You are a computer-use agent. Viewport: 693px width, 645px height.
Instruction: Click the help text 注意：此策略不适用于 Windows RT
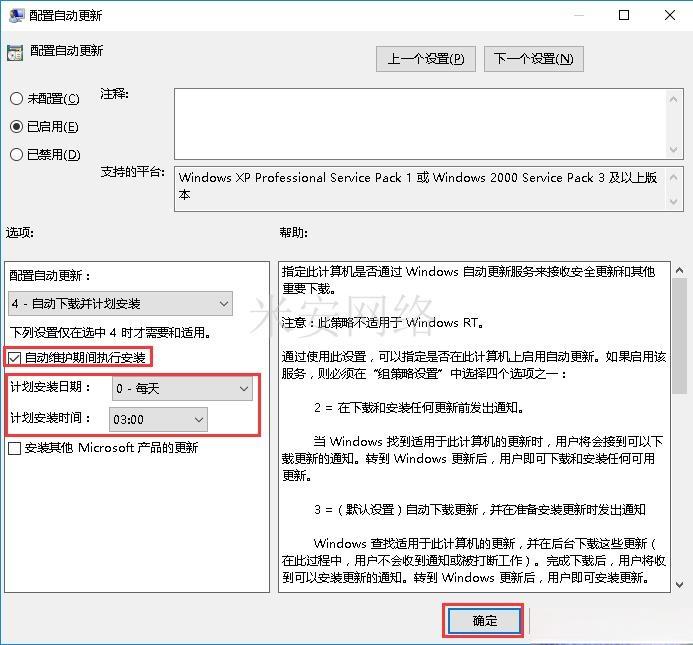click(x=382, y=323)
